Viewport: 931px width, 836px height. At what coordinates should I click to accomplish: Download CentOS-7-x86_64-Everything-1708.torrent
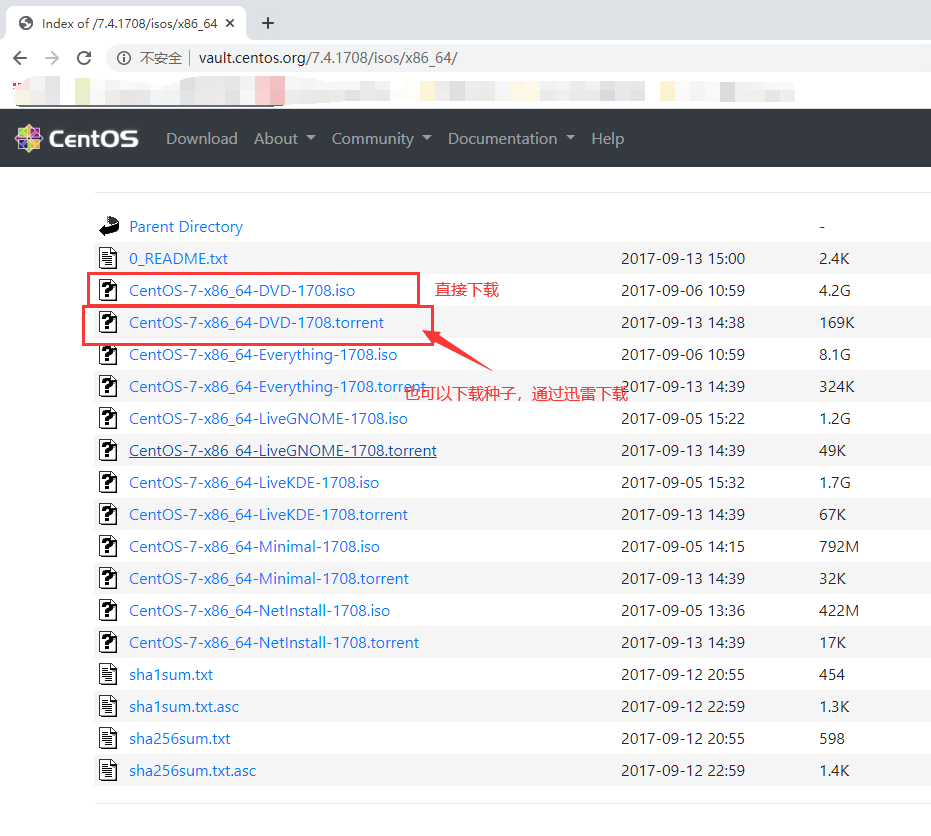pyautogui.click(x=277, y=387)
